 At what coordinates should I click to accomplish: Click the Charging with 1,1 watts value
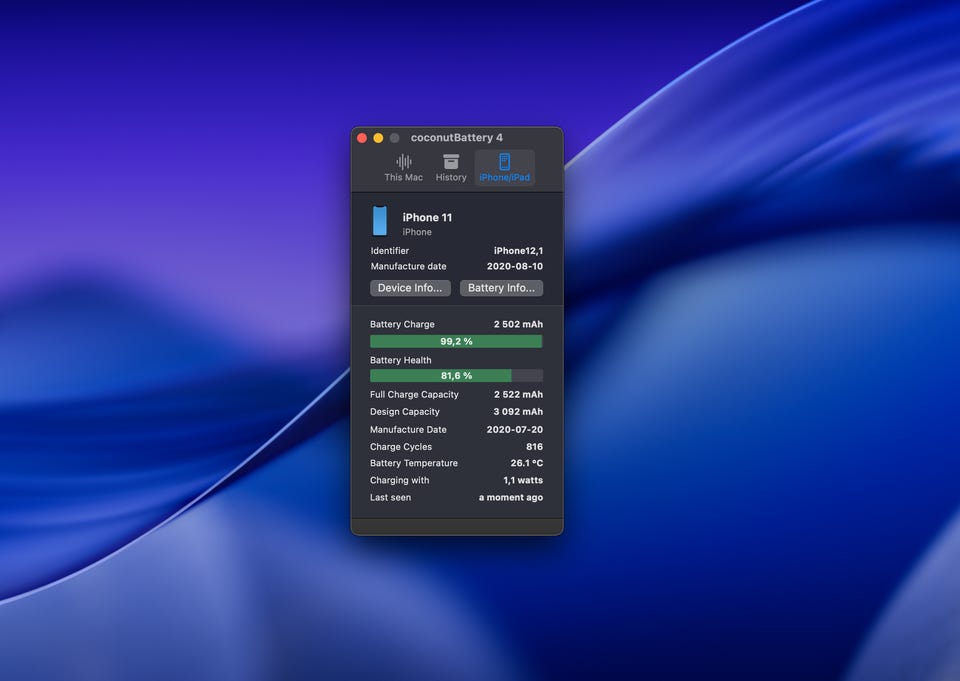point(523,480)
